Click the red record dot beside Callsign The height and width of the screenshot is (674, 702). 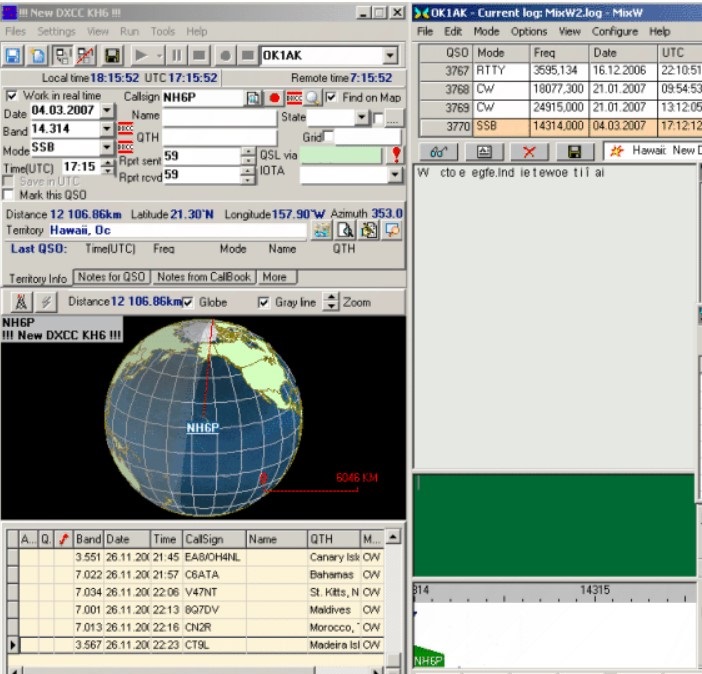click(x=273, y=97)
